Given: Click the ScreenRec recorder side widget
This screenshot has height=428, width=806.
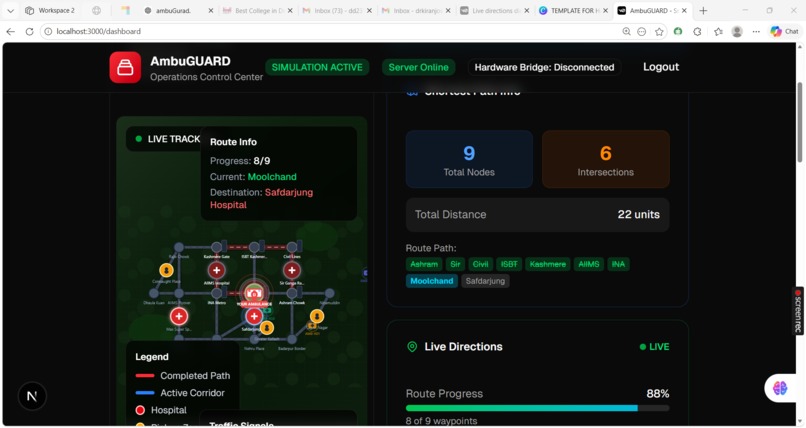Looking at the screenshot, I should point(798,311).
